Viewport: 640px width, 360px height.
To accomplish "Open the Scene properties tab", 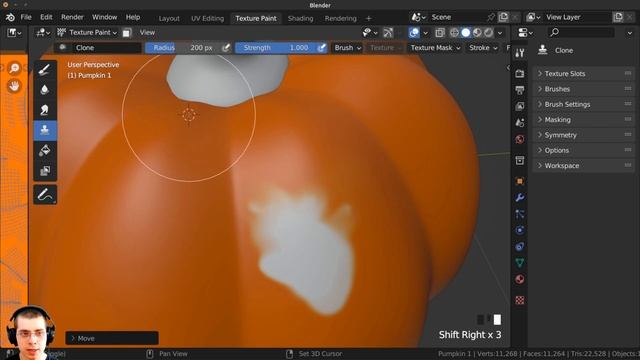I will point(520,122).
